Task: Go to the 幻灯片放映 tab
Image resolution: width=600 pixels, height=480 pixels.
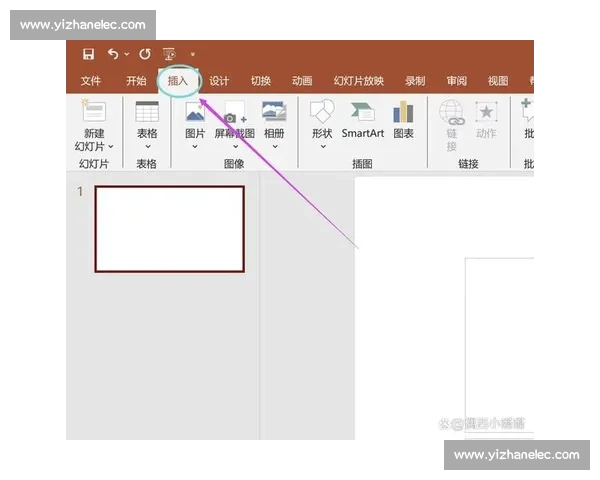Action: (358, 81)
